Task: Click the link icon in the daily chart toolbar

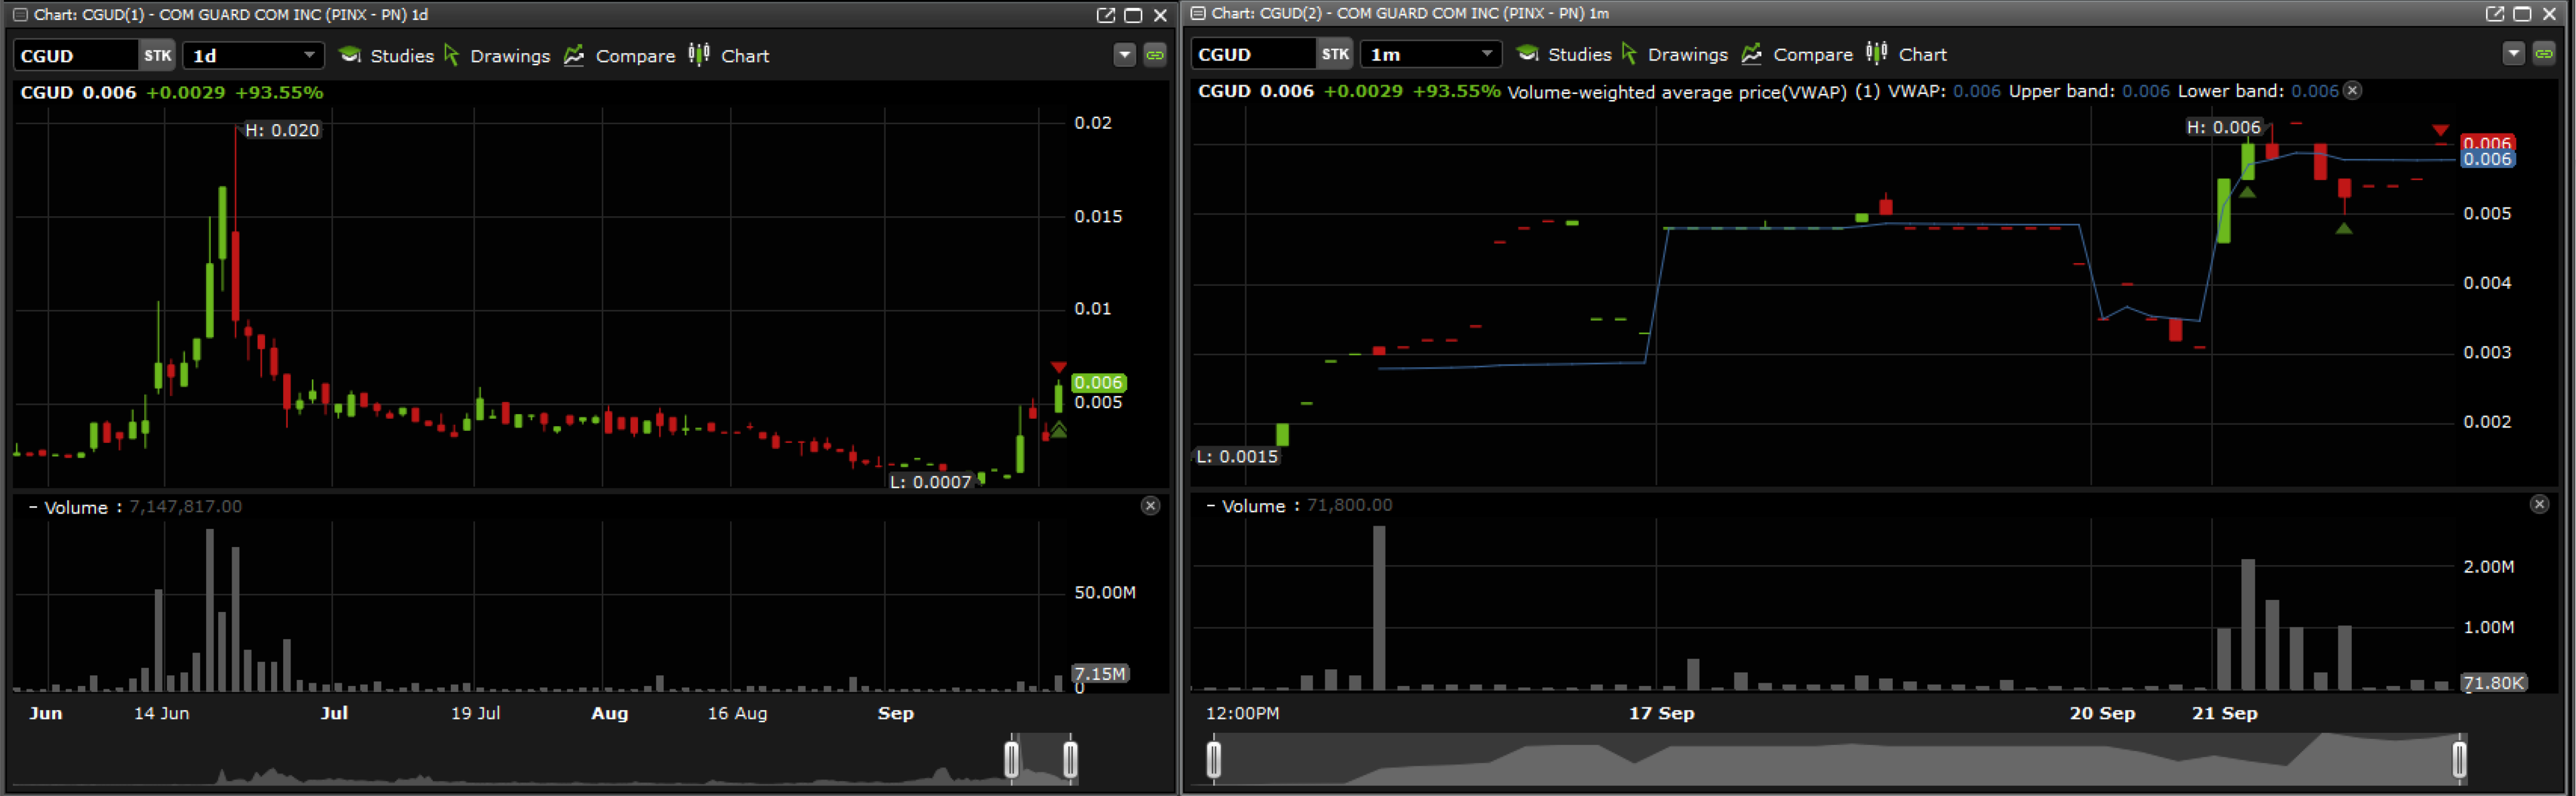Action: (1155, 55)
